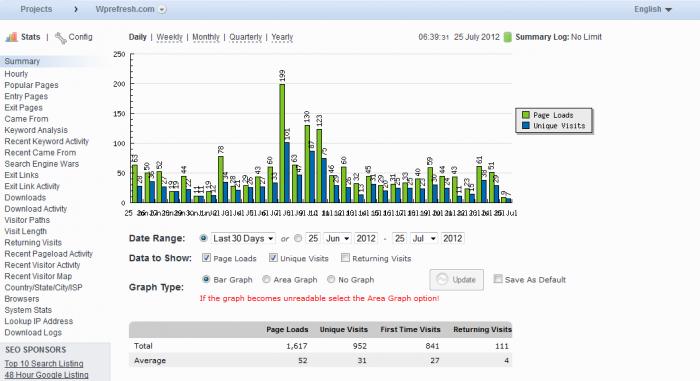Click the blue Unique Visits legend swatch
Viewport: 700px width, 381px height.
(526, 126)
